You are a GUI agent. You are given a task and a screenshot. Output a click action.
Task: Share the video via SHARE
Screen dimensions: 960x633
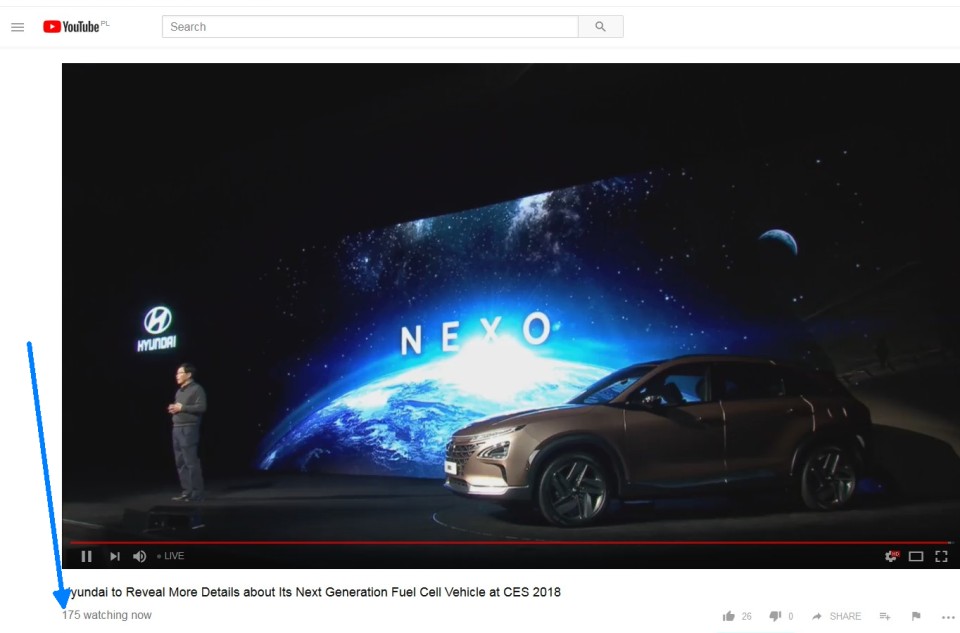(x=836, y=616)
